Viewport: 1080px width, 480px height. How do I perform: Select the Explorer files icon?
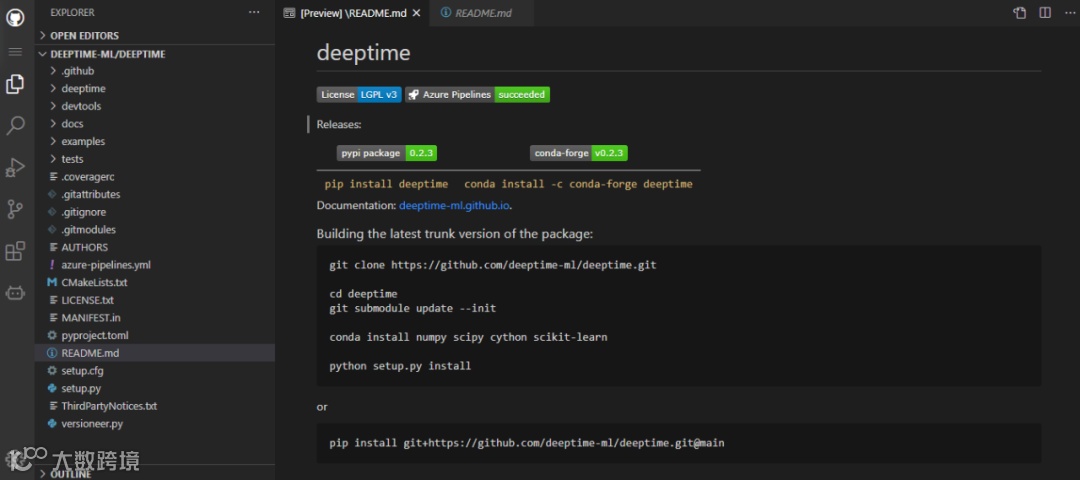click(x=15, y=84)
